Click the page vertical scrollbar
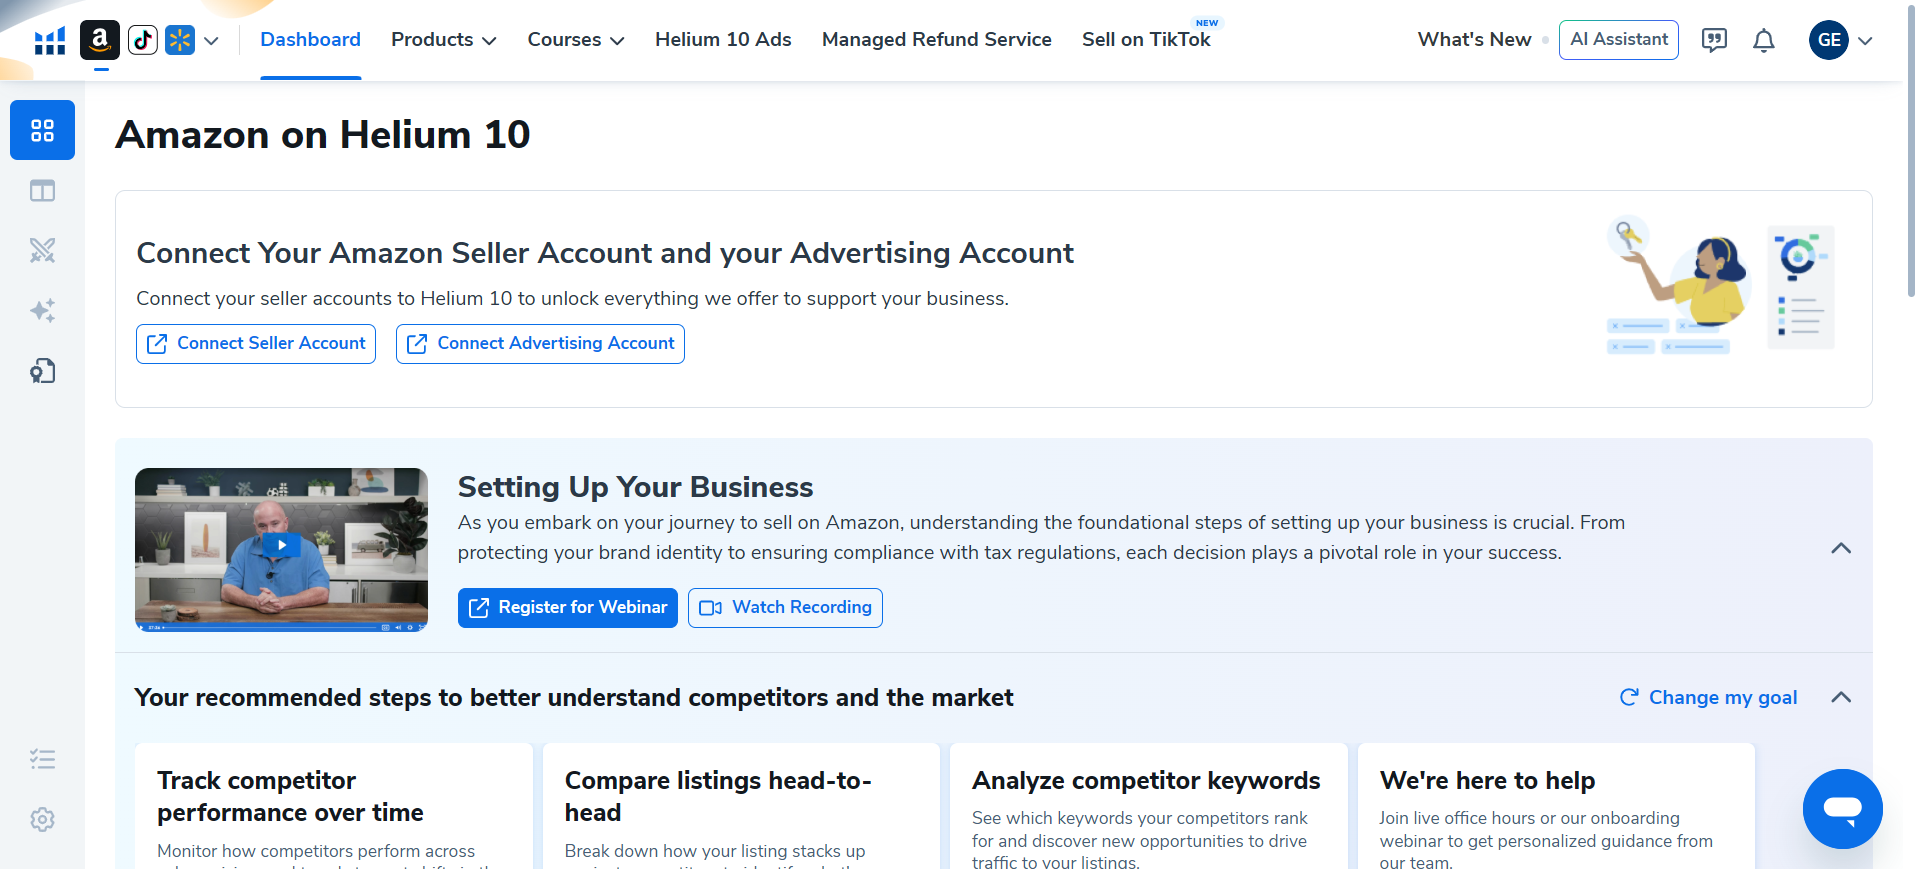Screen dimensions: 1919x869 click(1912, 150)
